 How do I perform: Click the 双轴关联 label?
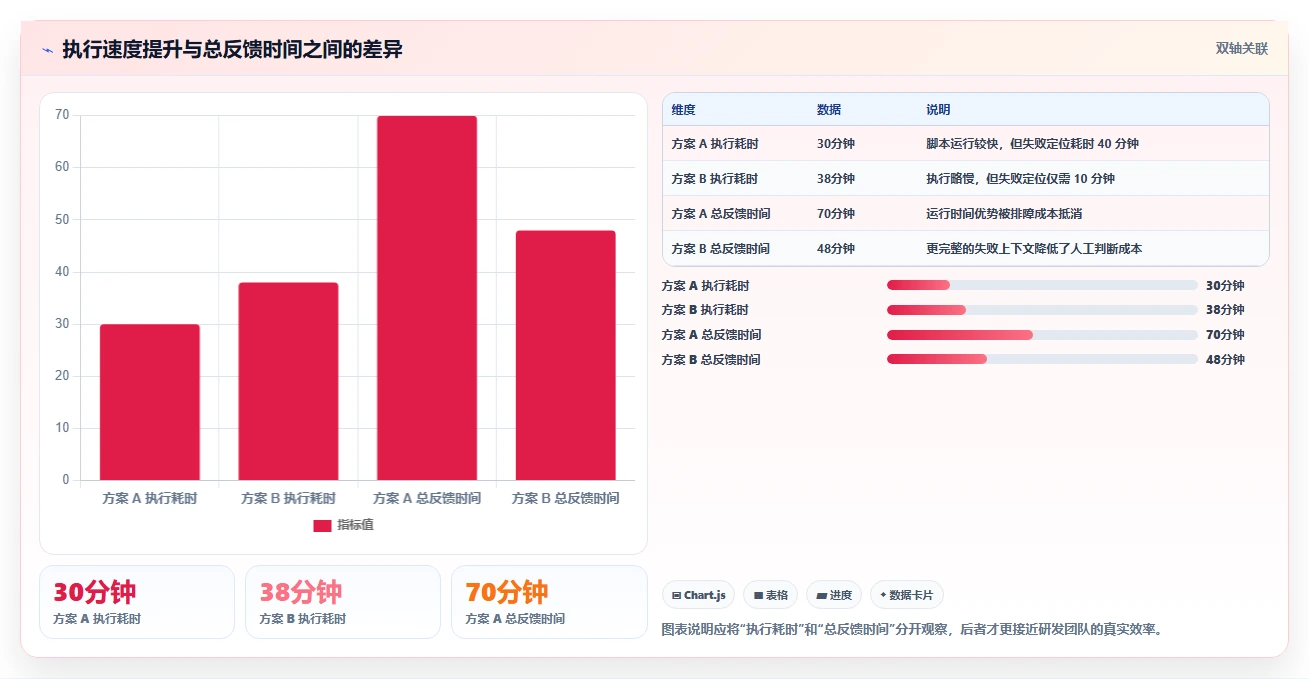(1241, 49)
